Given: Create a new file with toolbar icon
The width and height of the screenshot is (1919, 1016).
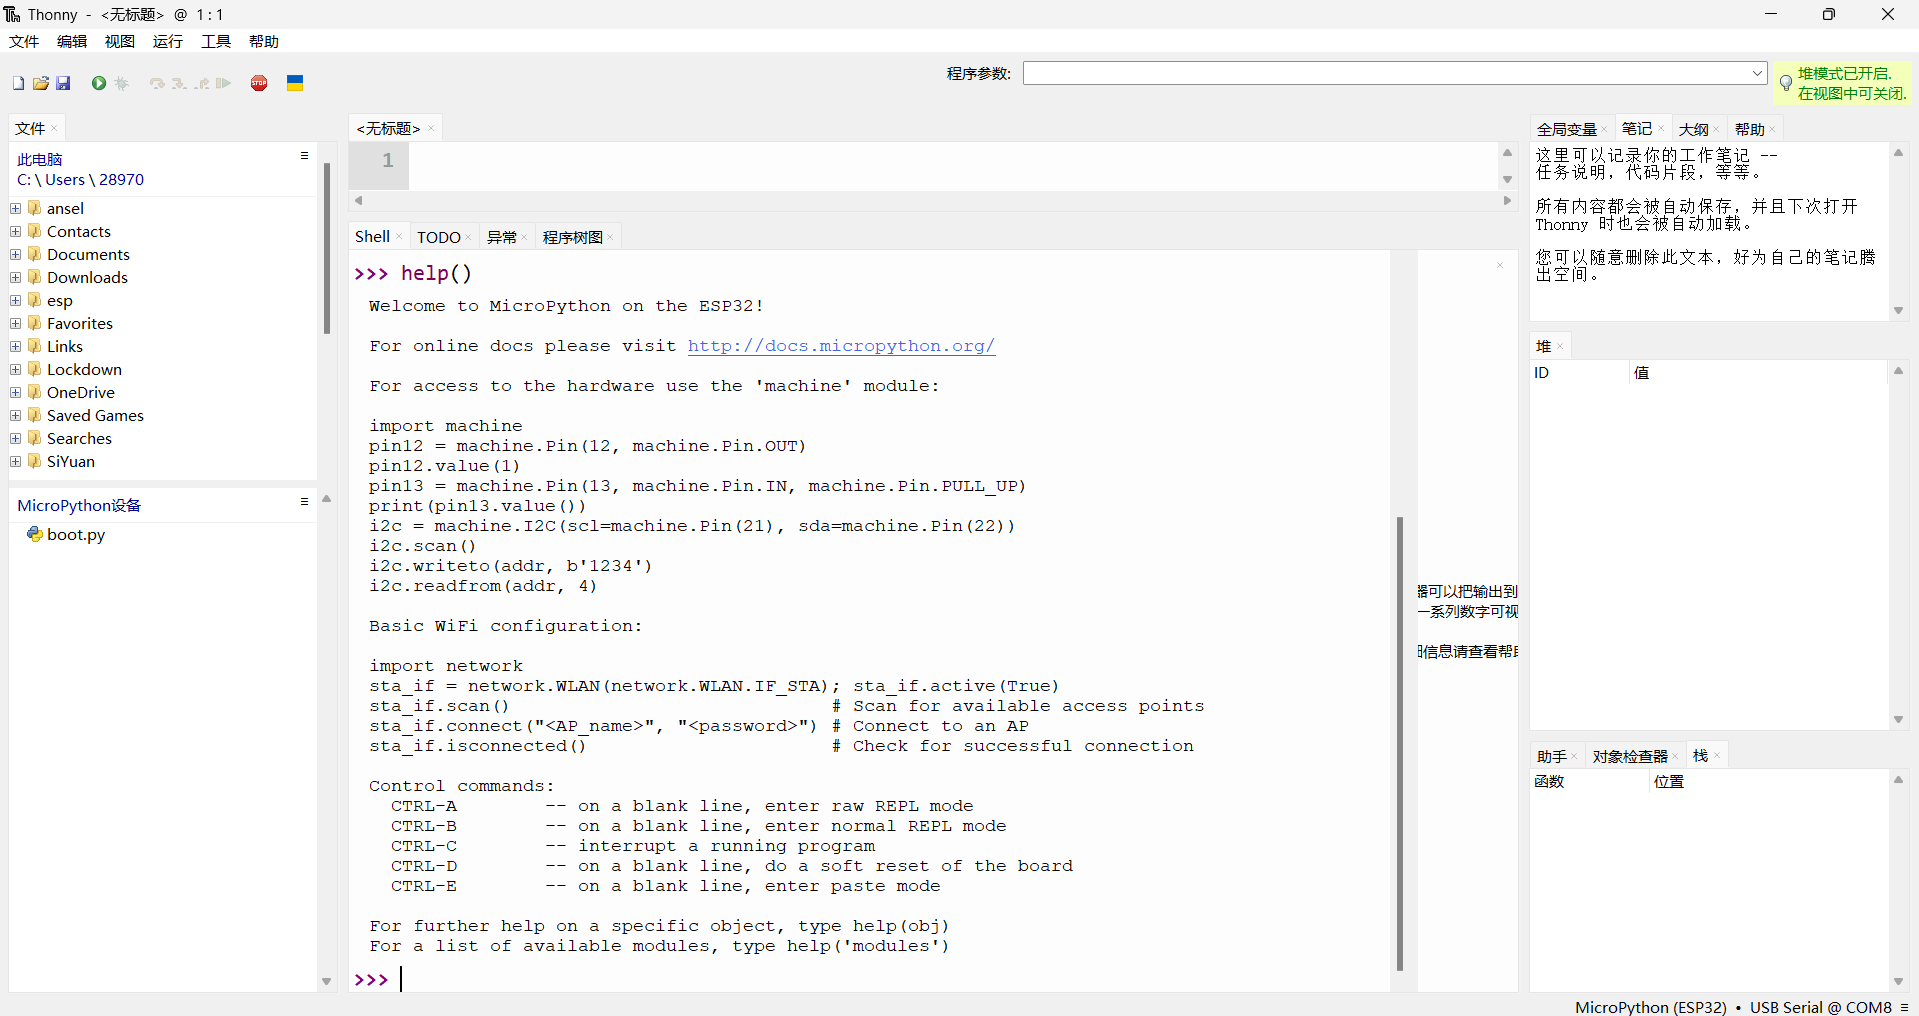Looking at the screenshot, I should tap(18, 83).
